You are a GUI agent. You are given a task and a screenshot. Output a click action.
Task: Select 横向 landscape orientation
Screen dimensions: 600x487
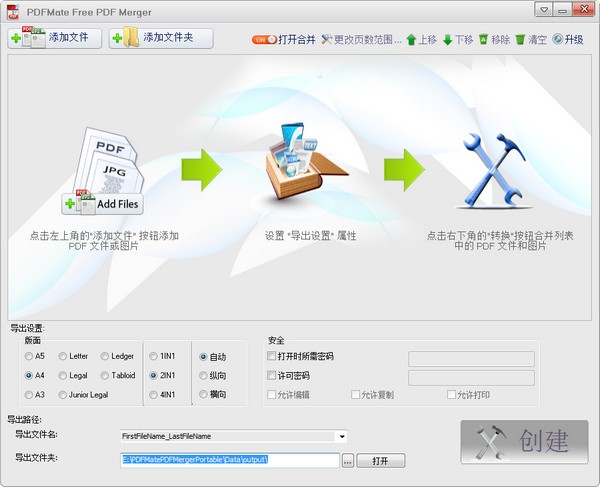(204, 394)
